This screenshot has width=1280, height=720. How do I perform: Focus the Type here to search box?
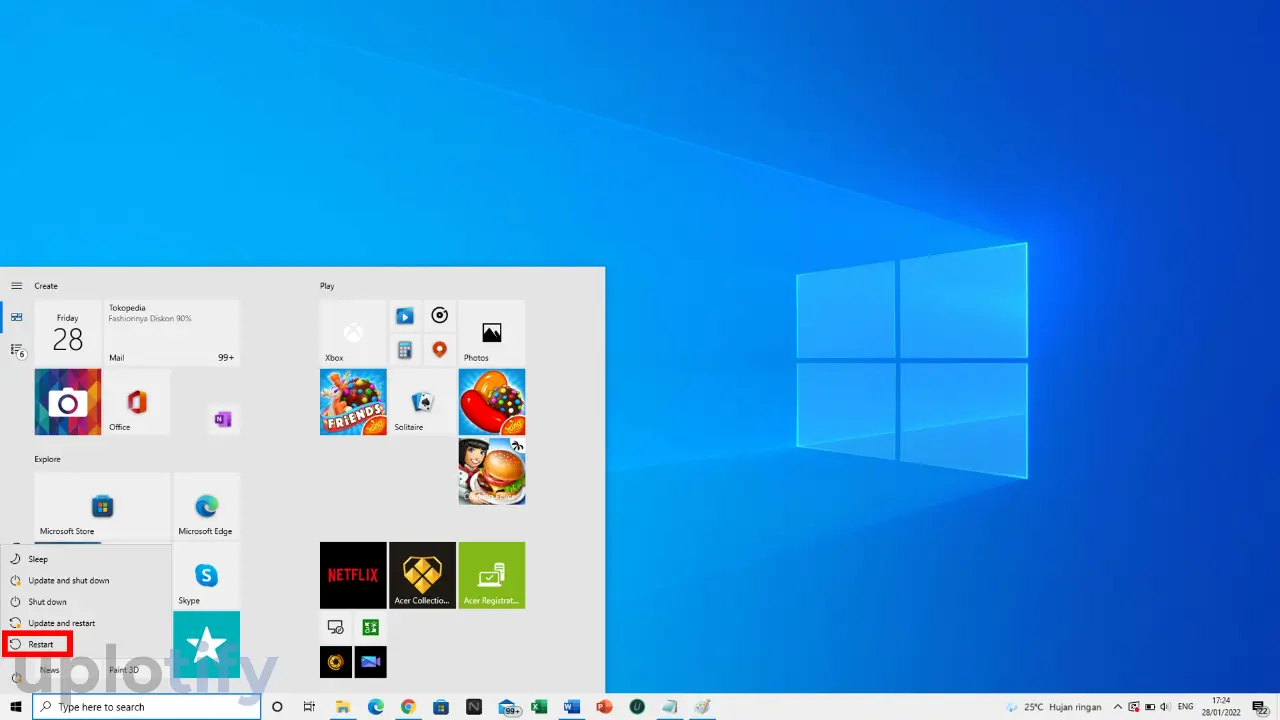pyautogui.click(x=147, y=707)
